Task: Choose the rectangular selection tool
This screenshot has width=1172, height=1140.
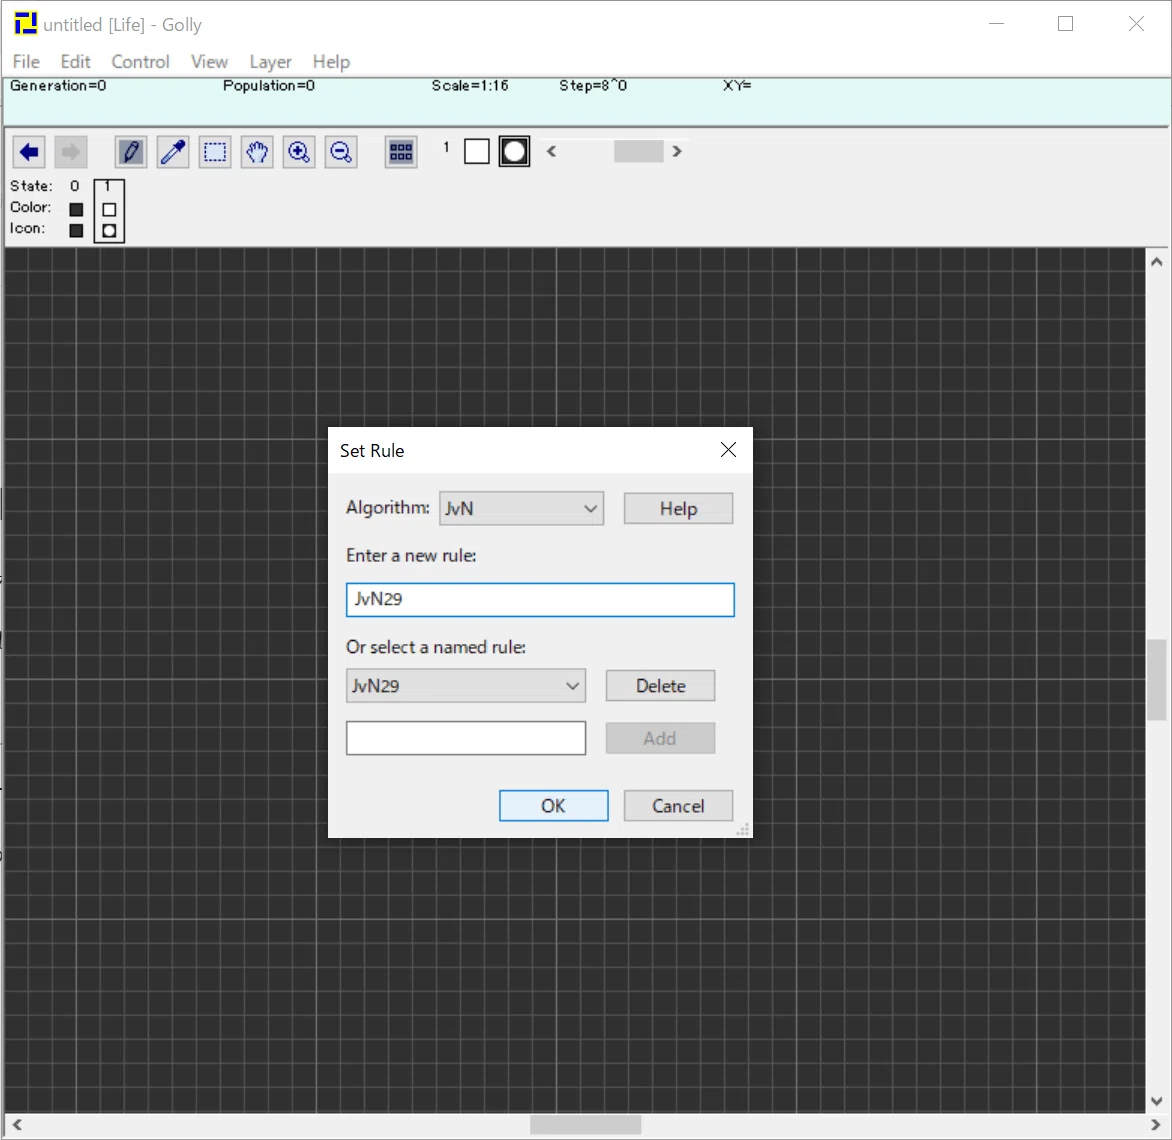Action: (x=215, y=152)
